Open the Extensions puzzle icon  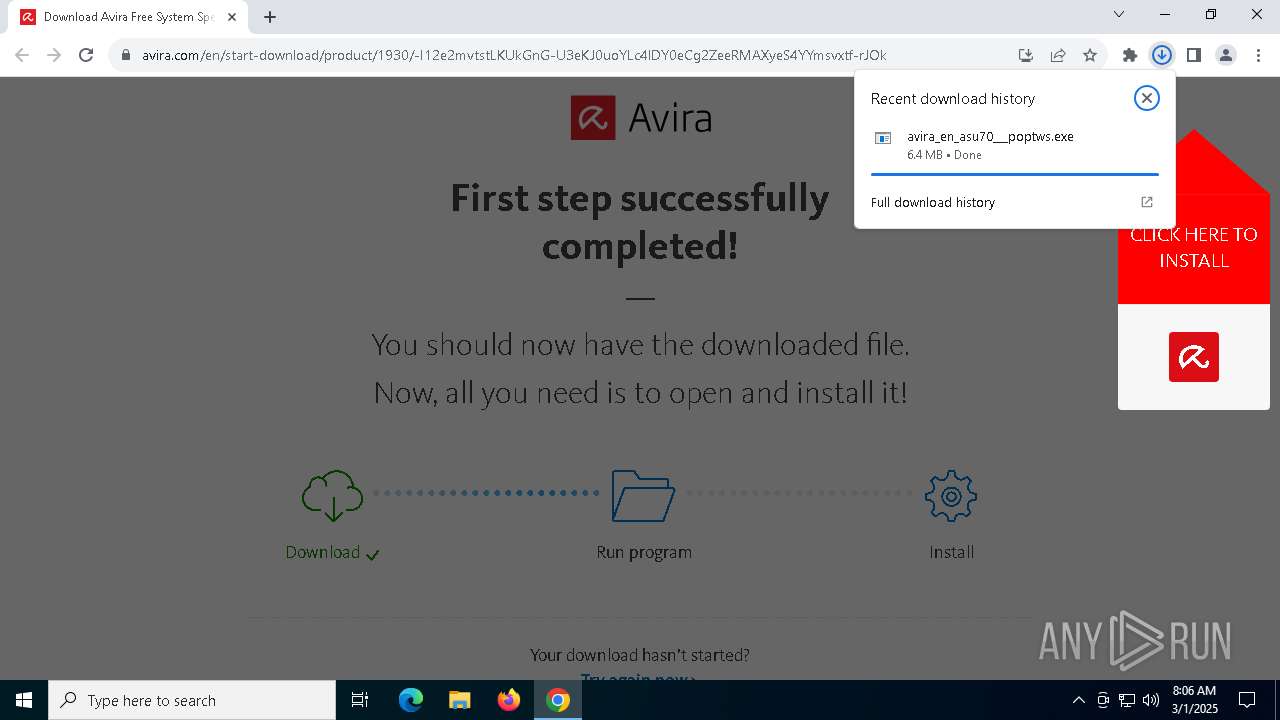pos(1130,55)
